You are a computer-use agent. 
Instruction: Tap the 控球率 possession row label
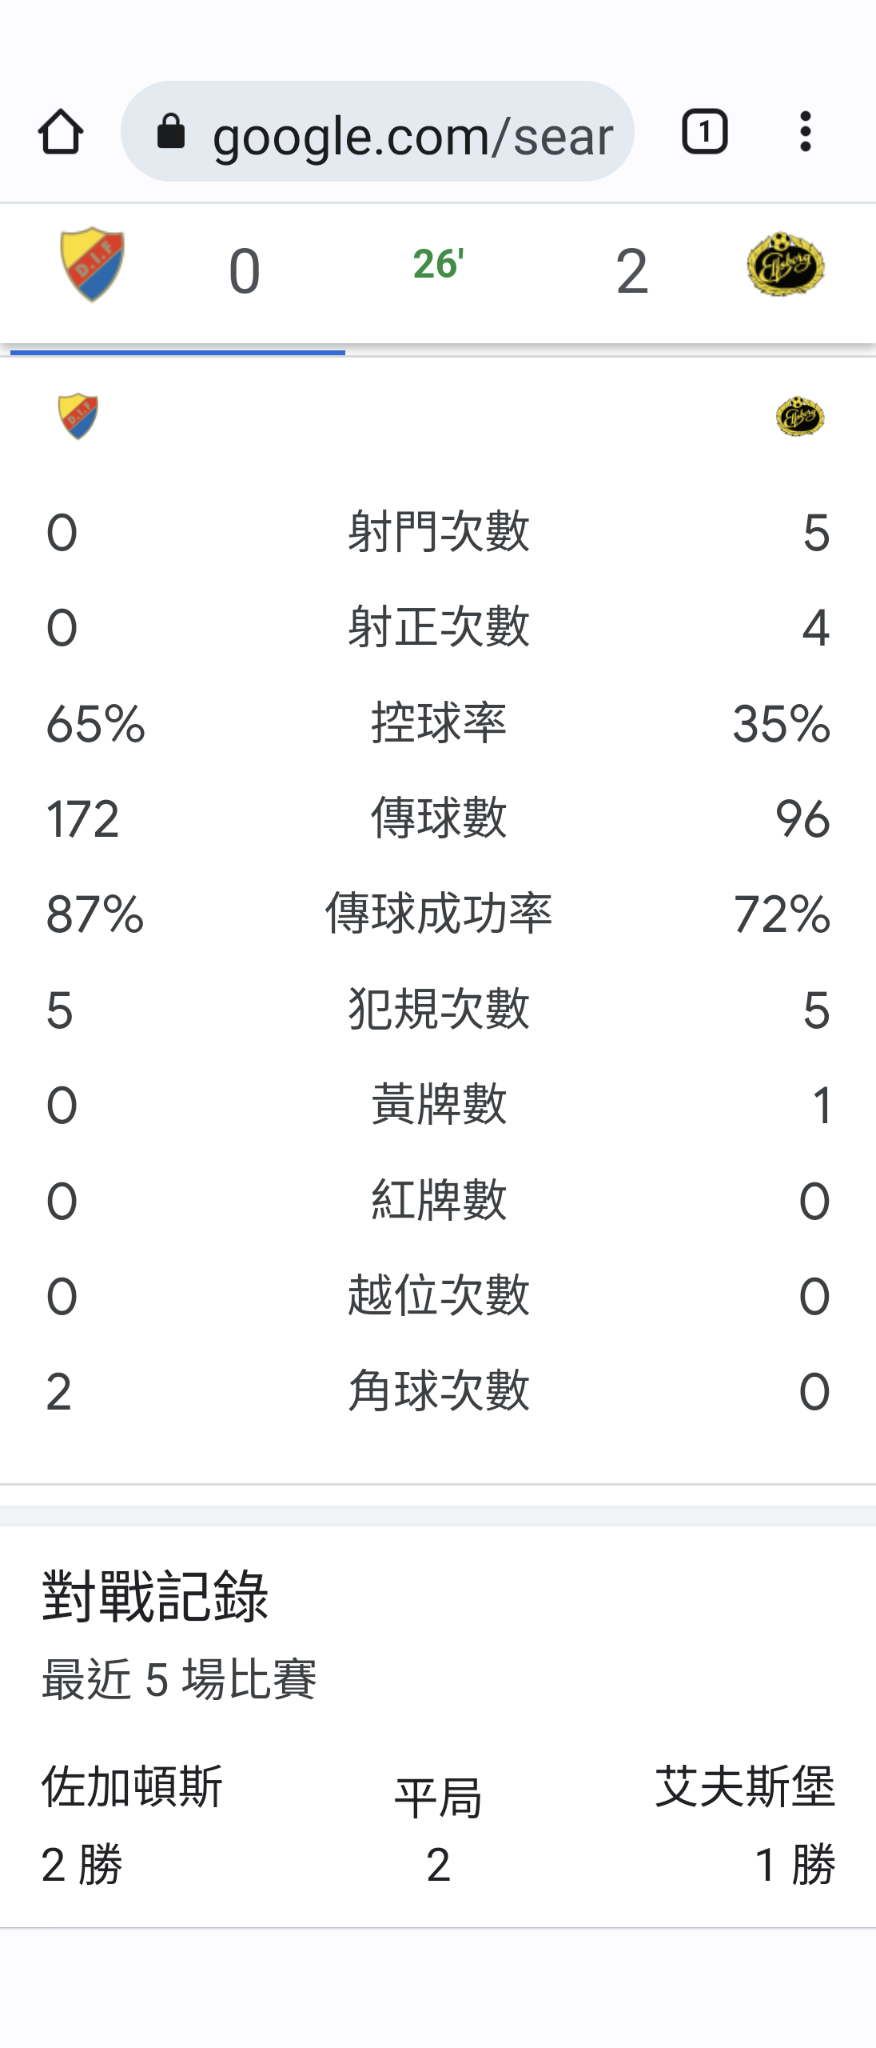[x=438, y=723]
